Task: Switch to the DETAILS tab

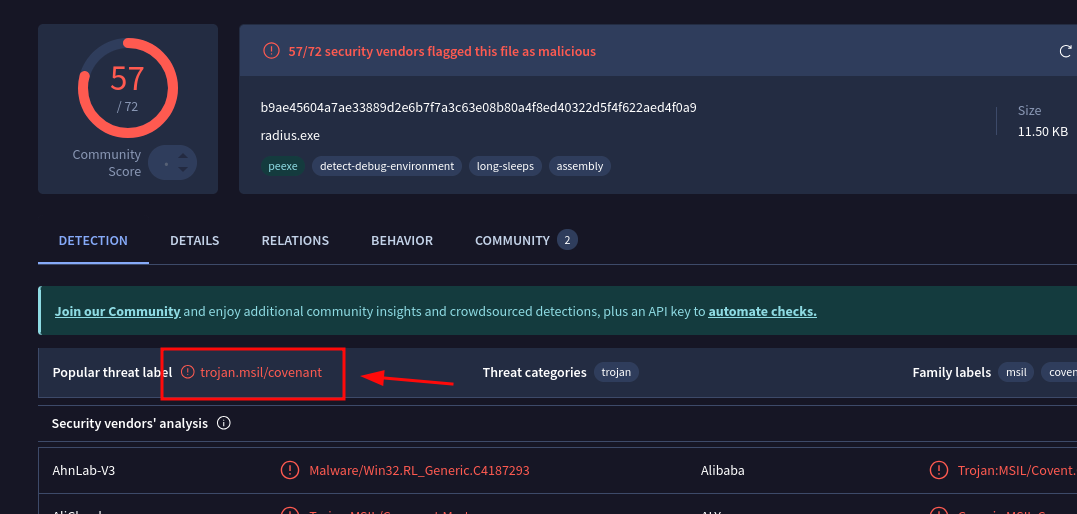Action: [x=194, y=241]
